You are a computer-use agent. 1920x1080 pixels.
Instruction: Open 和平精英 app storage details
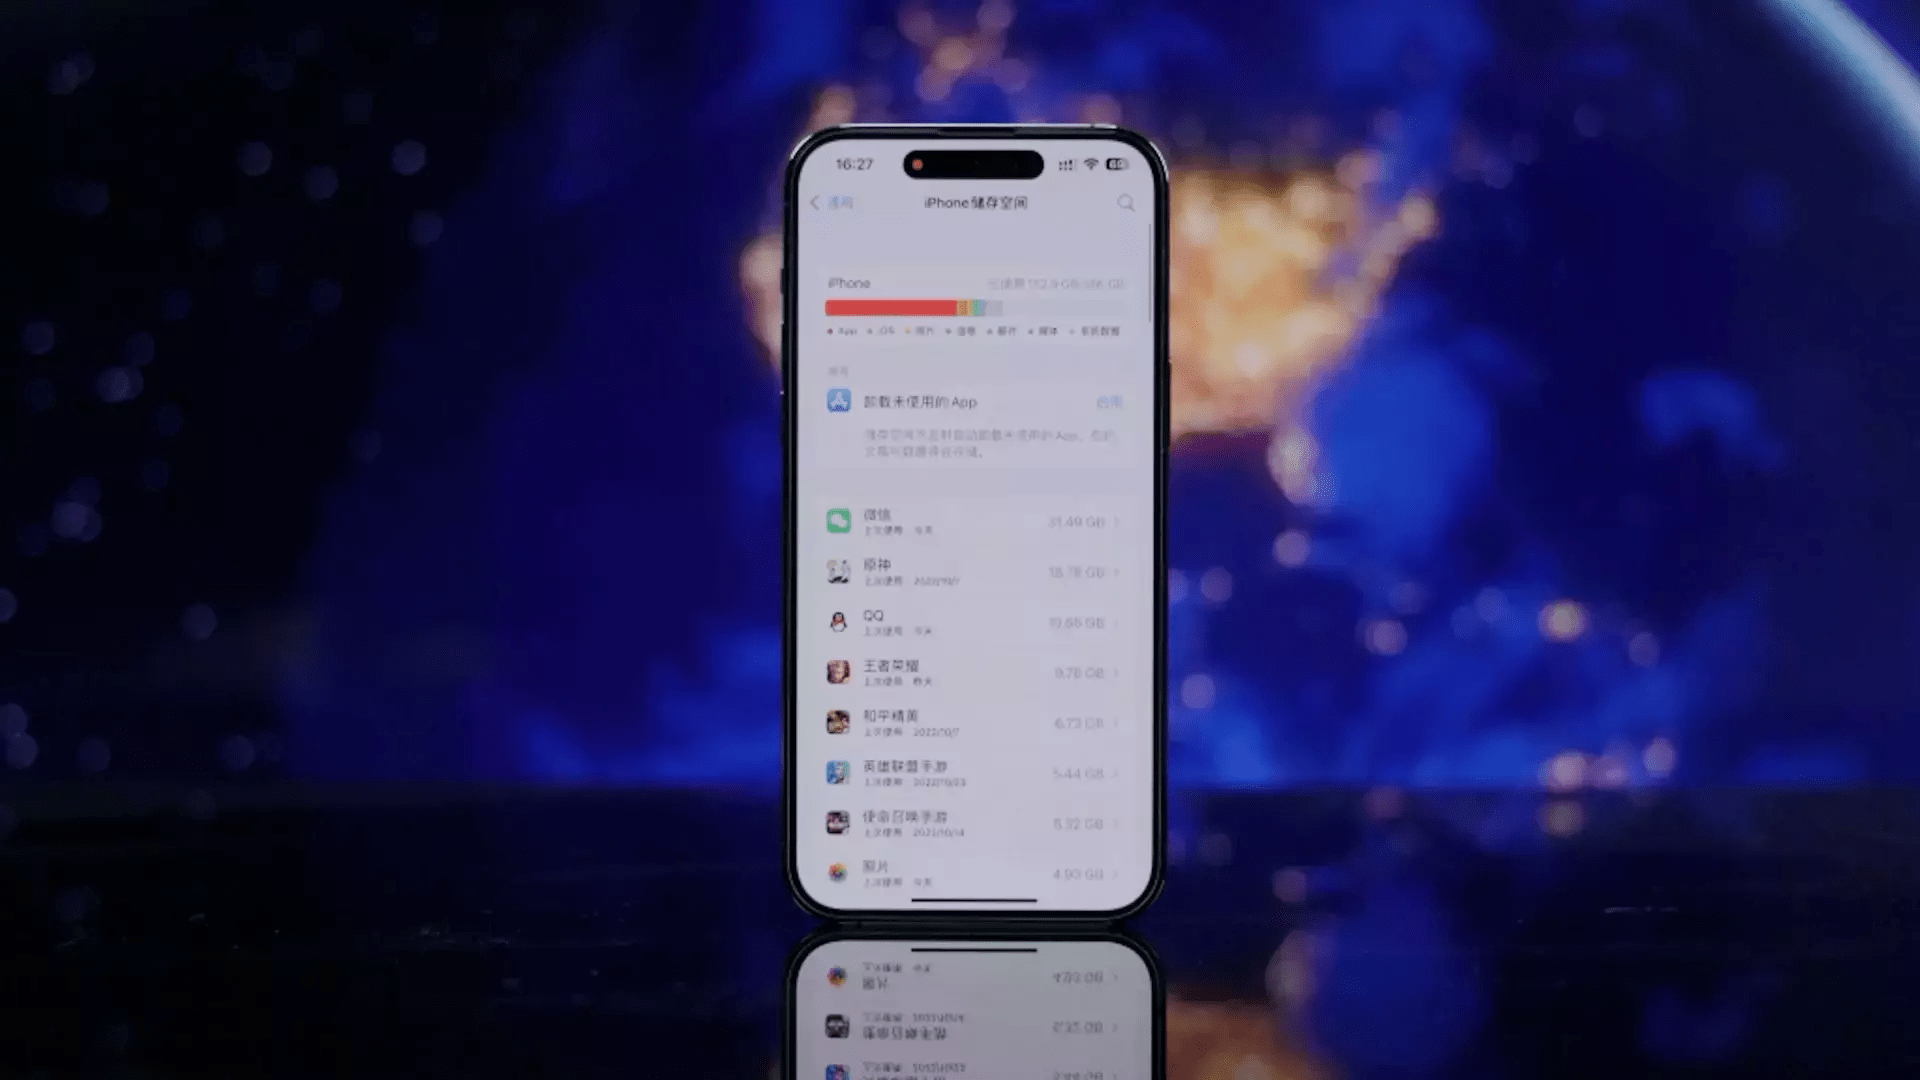click(x=973, y=723)
